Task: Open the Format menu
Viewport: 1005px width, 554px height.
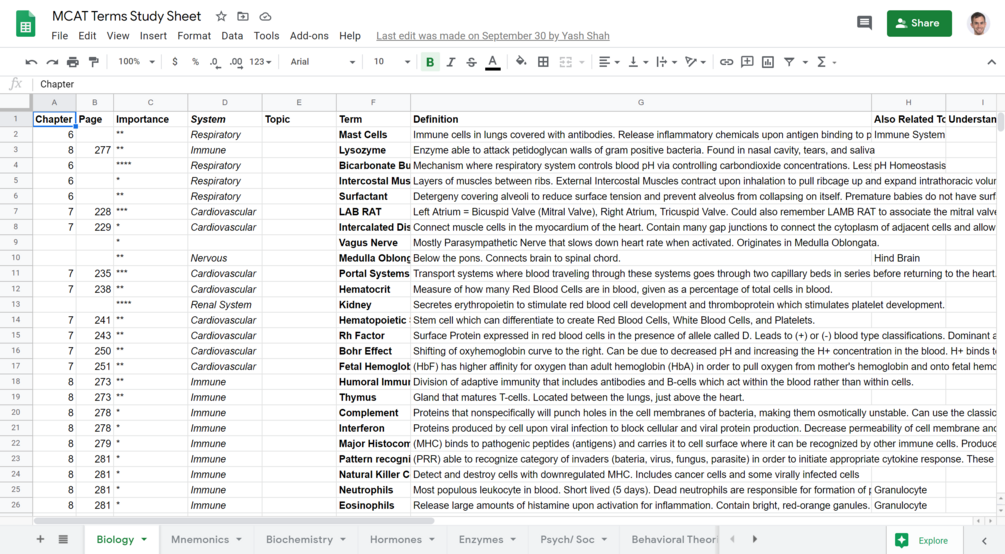Action: (194, 36)
